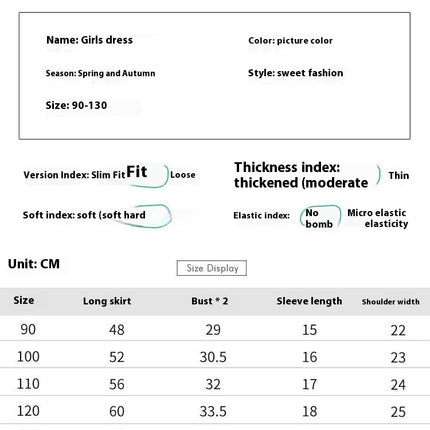Select the size 110 row
430x430 pixels.
pos(215,383)
